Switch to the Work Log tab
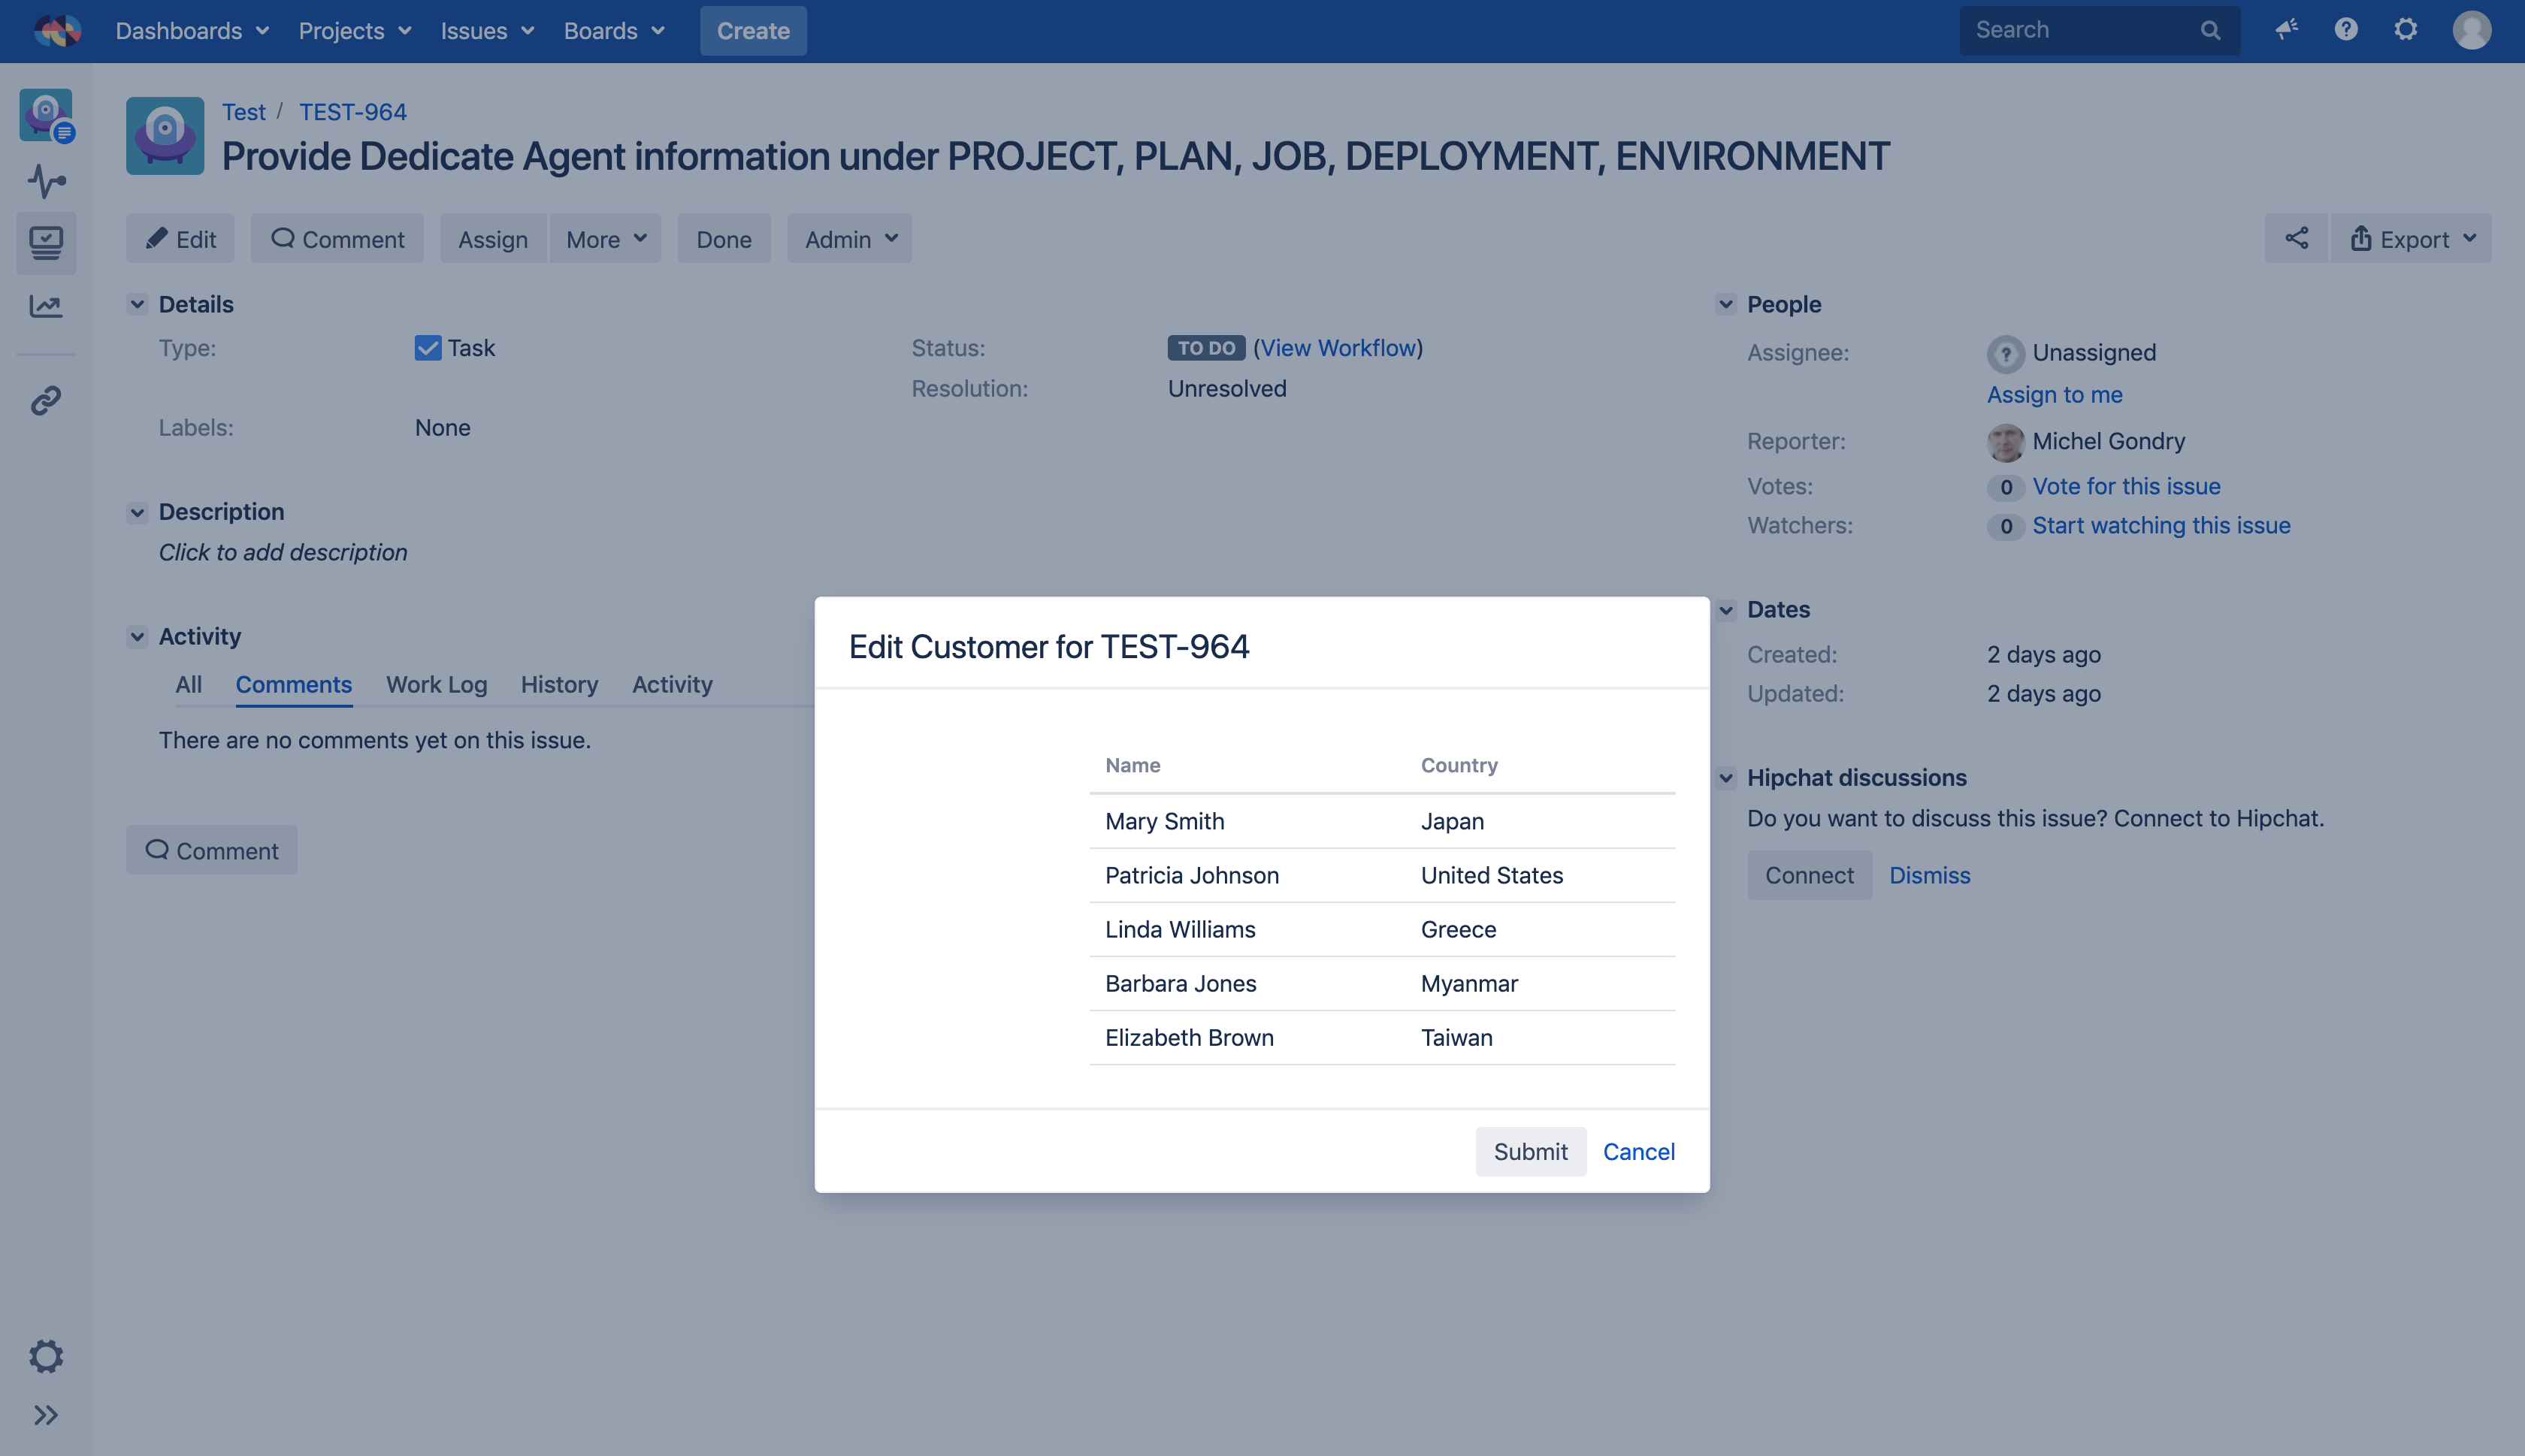 click(436, 685)
